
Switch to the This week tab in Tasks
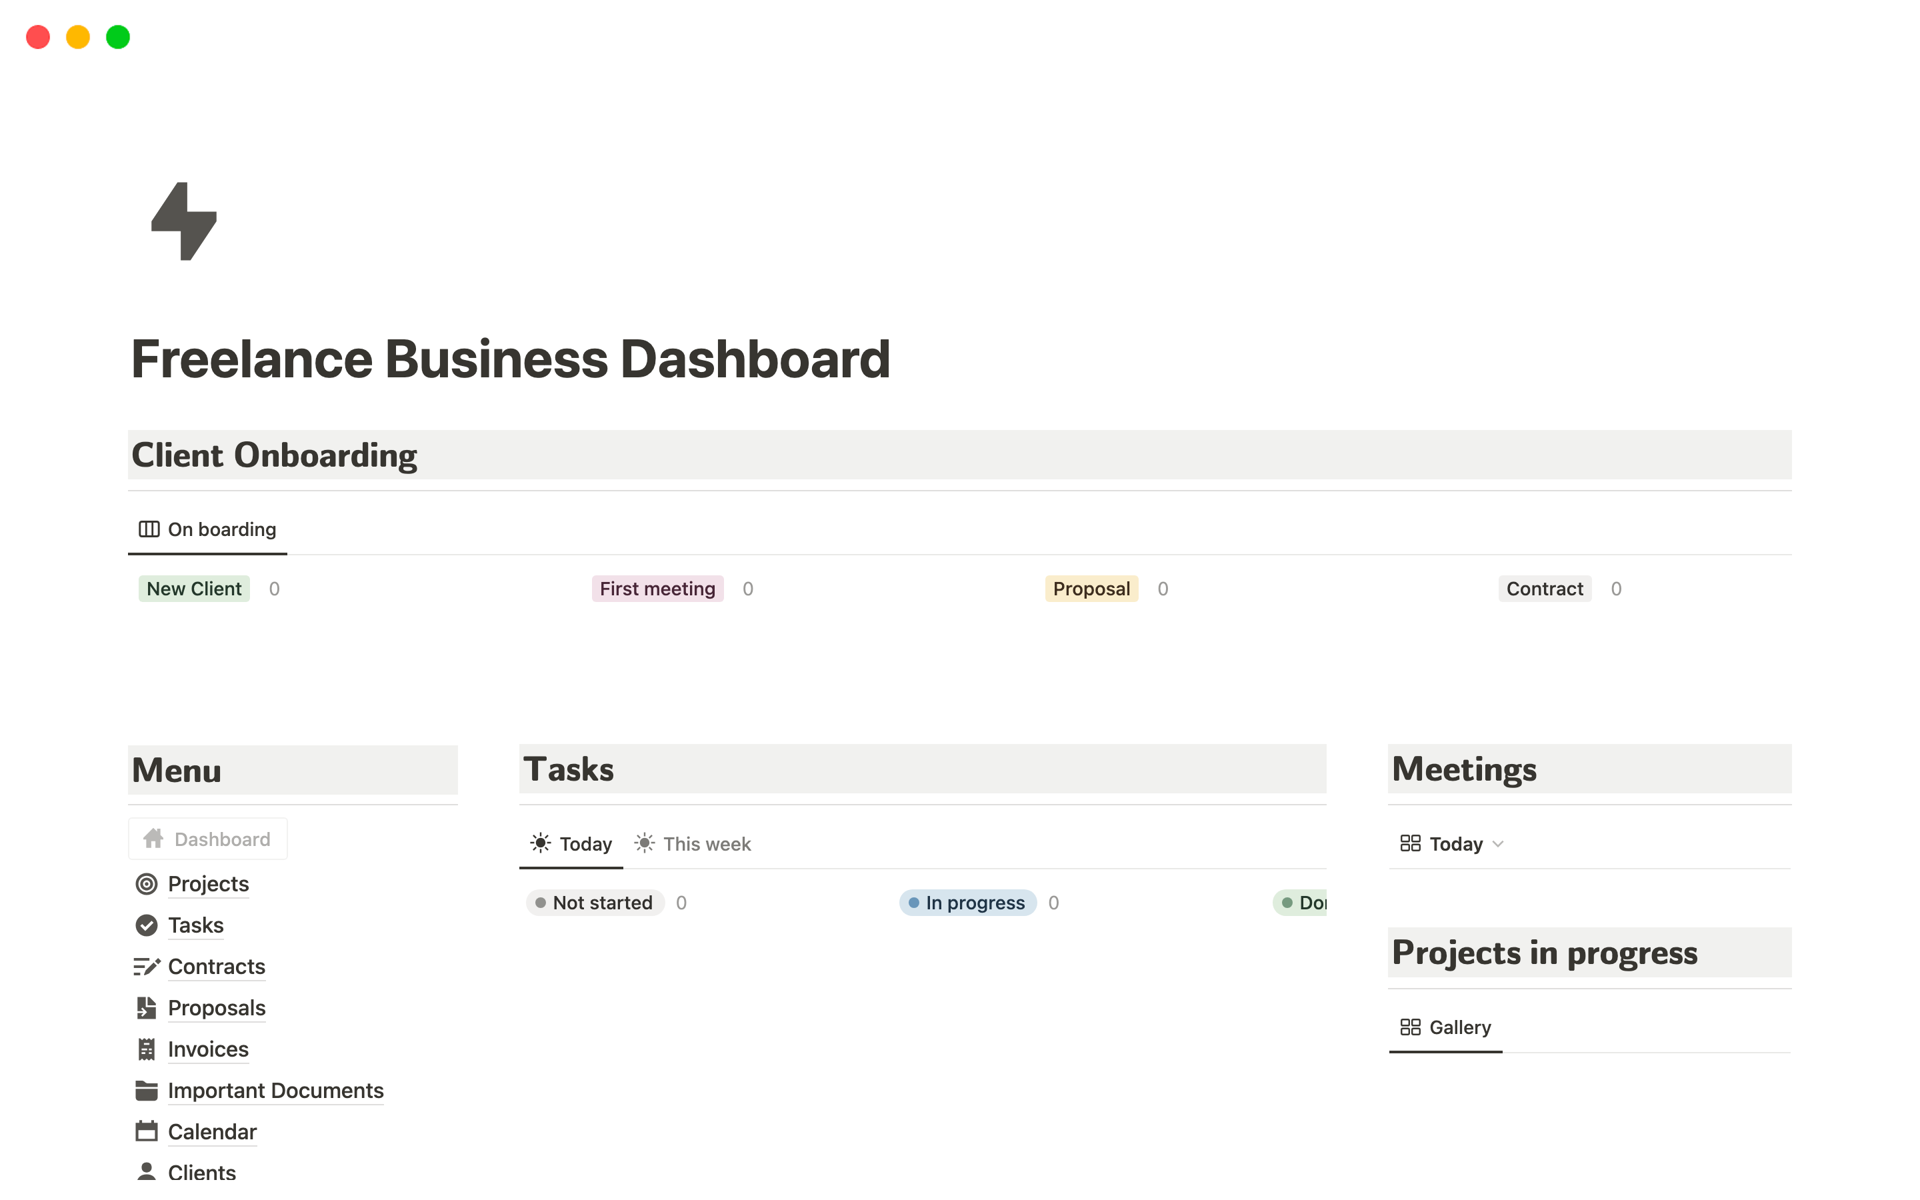(x=692, y=843)
